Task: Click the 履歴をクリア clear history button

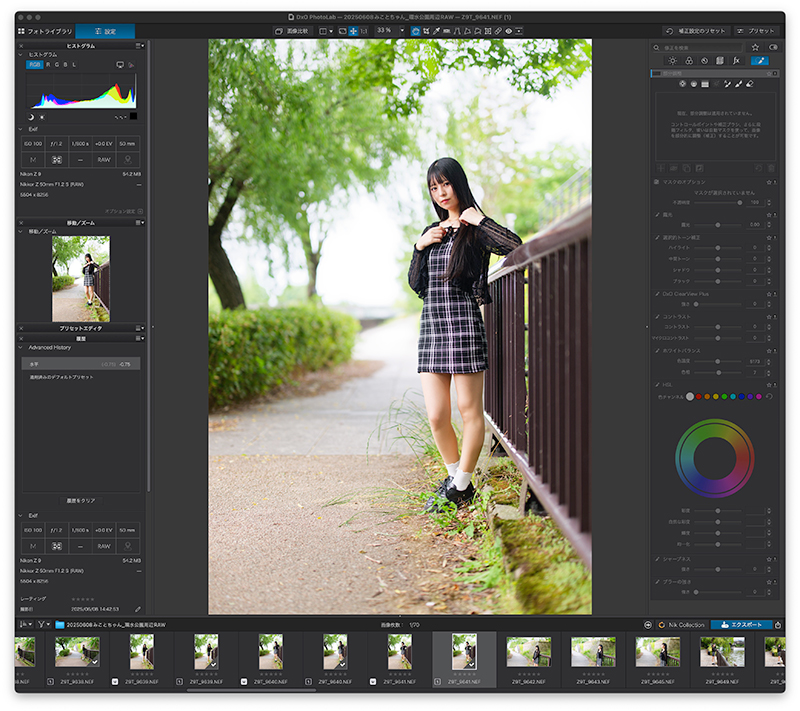Action: 81,501
